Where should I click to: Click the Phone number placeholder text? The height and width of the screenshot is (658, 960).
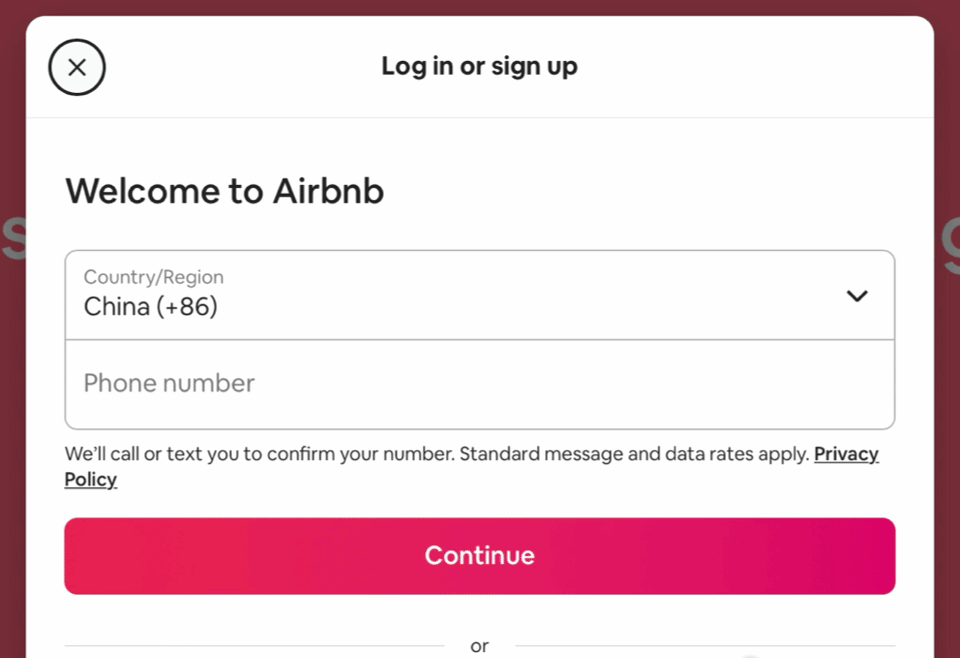tap(169, 384)
